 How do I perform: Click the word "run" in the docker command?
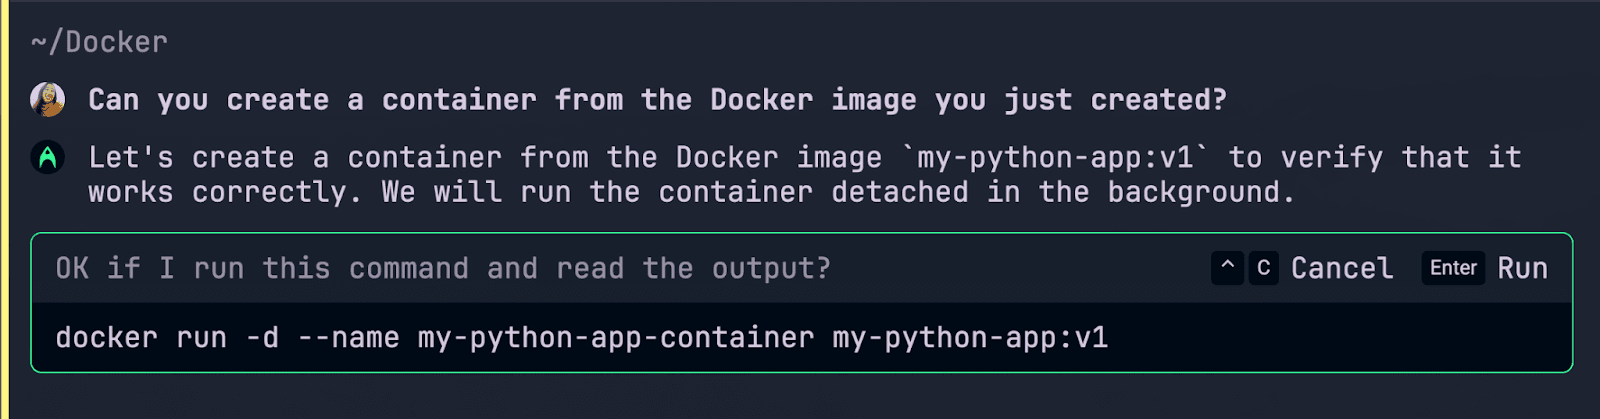[201, 338]
